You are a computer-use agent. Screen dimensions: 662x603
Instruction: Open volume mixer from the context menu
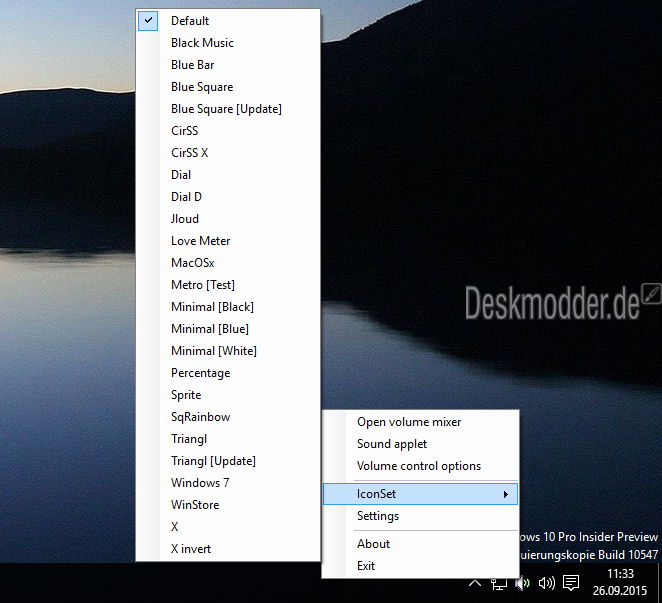(409, 422)
